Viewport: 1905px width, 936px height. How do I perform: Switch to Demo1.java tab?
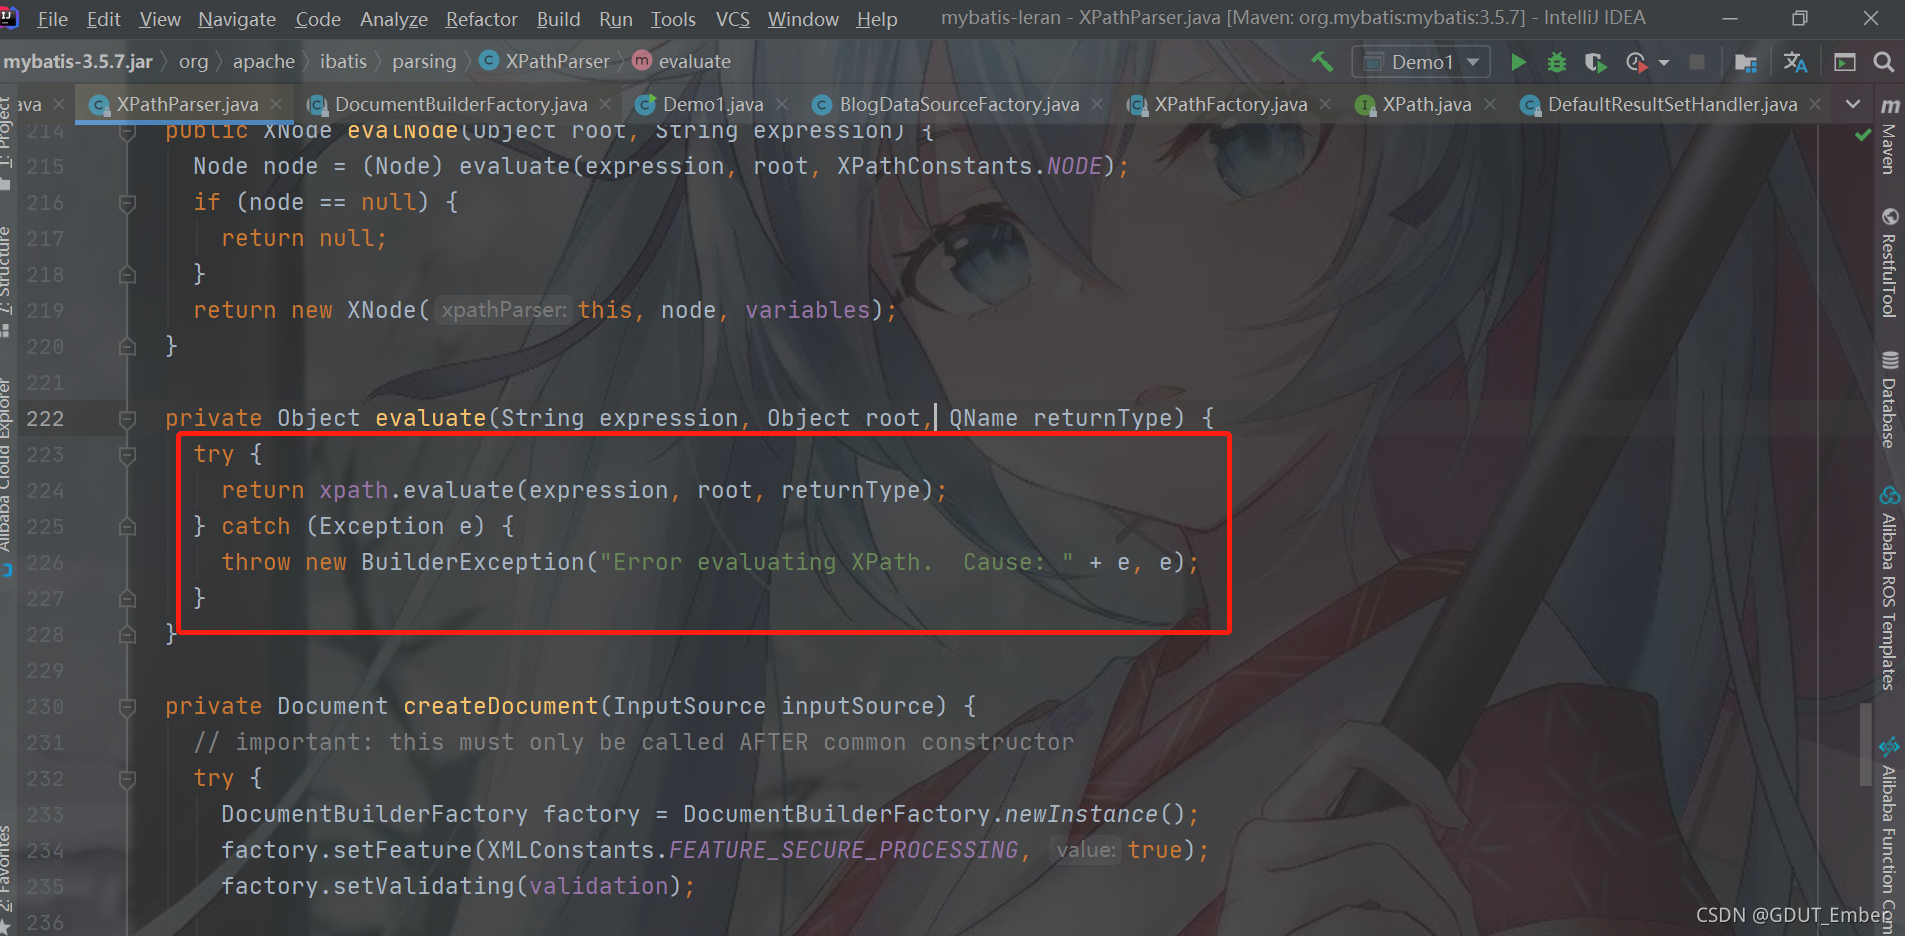712,104
